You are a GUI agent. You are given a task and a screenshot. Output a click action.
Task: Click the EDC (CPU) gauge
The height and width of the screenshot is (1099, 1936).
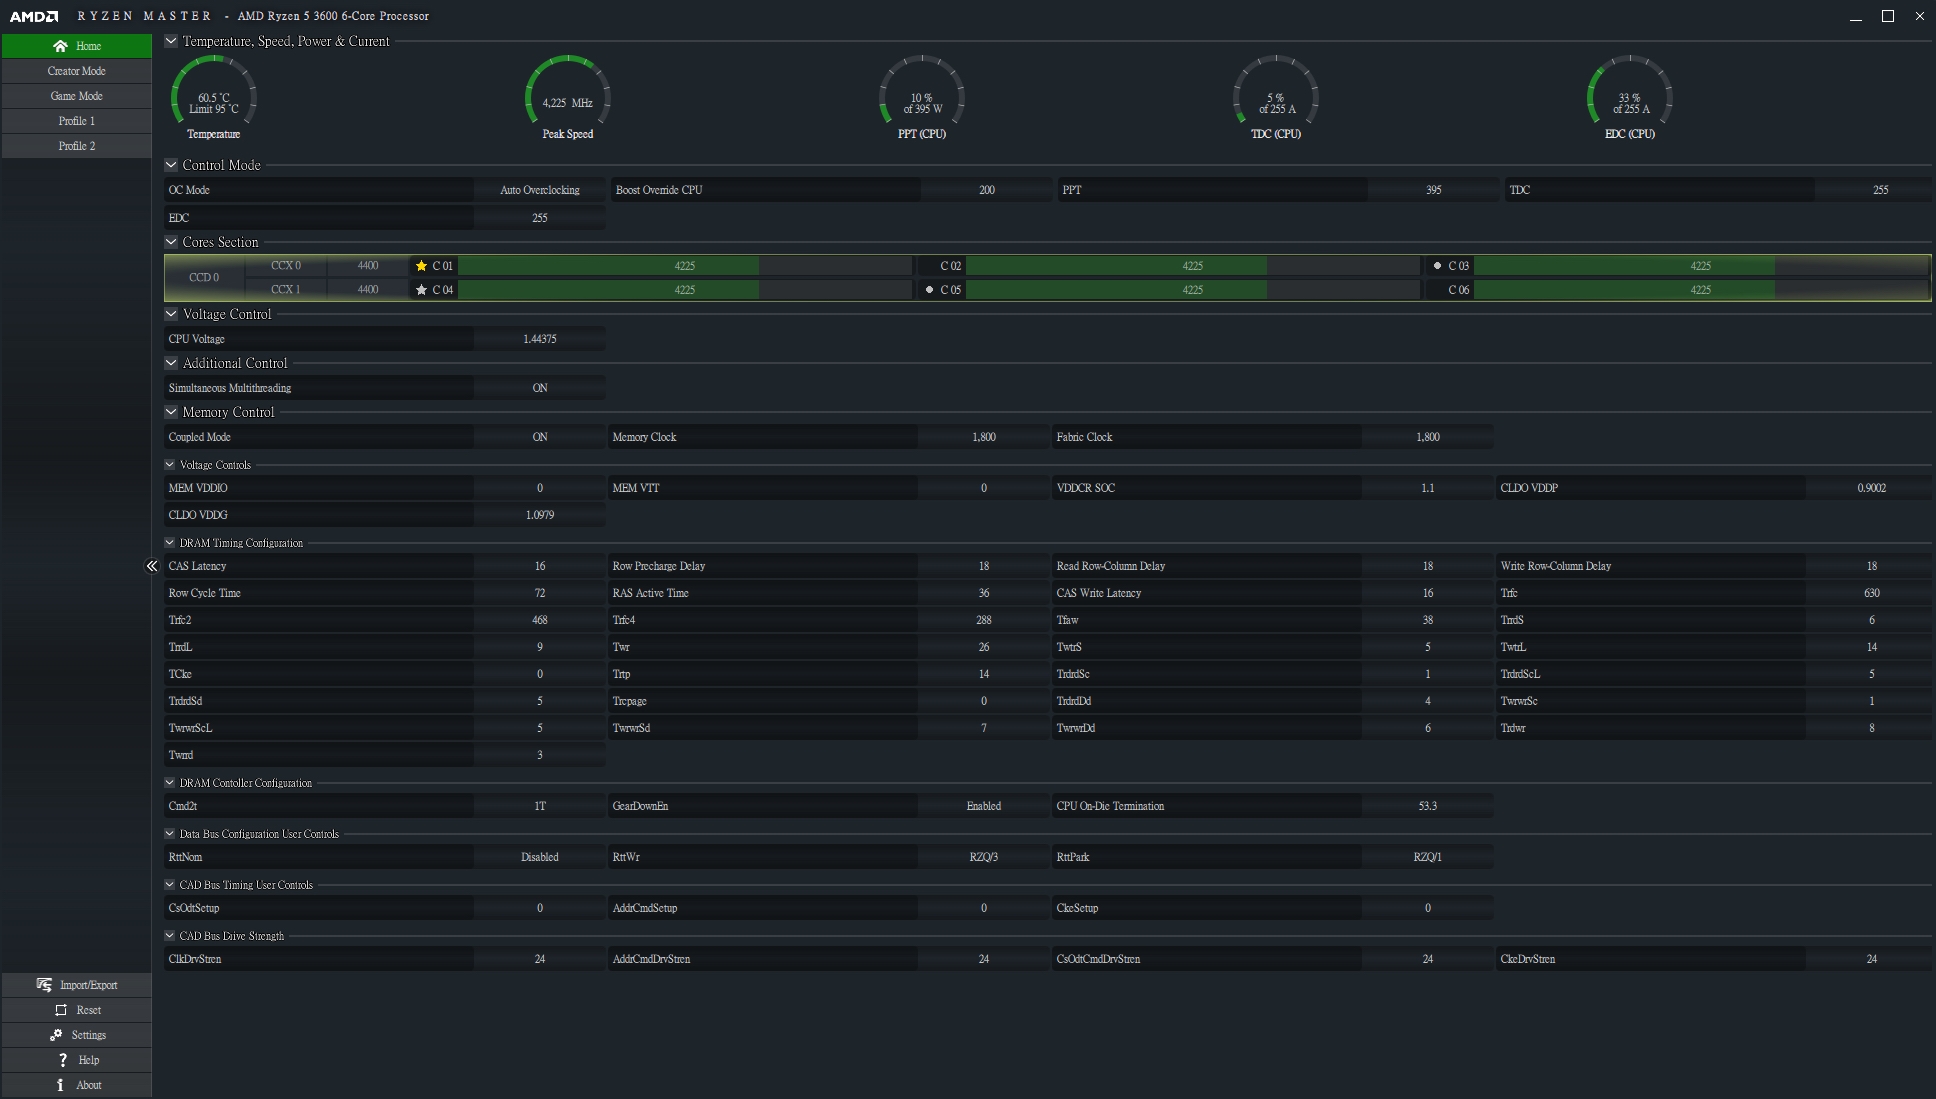click(1629, 97)
